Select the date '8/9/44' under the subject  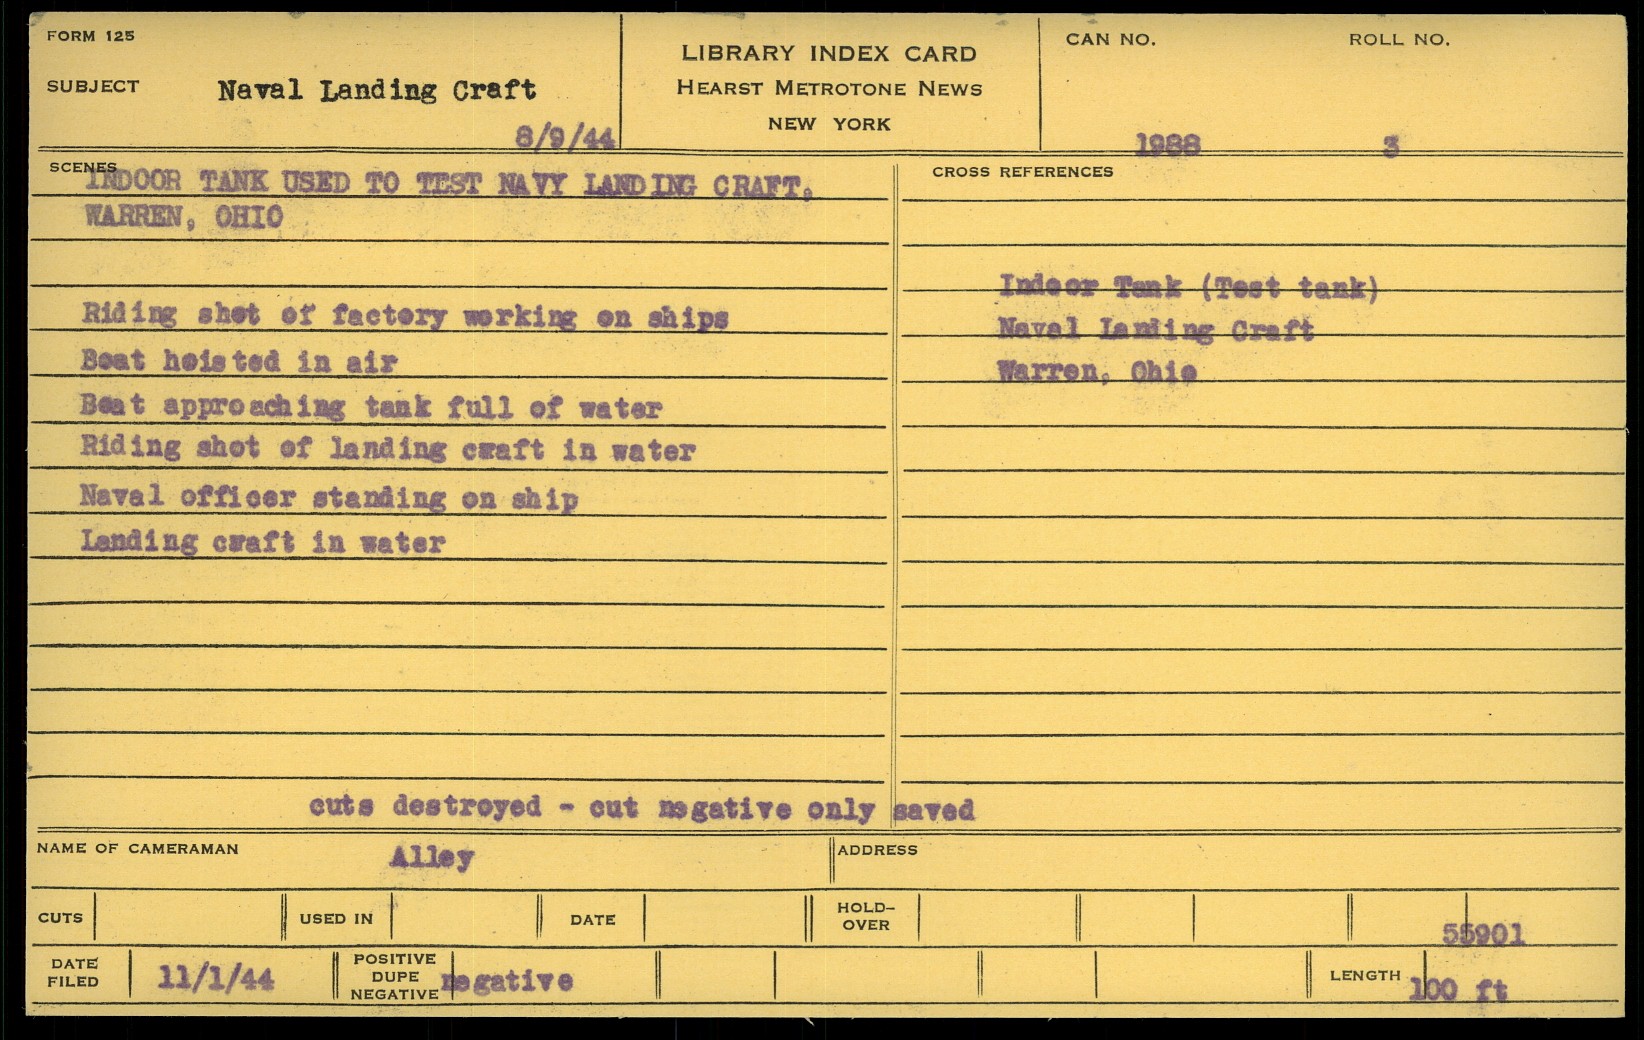pos(564,137)
